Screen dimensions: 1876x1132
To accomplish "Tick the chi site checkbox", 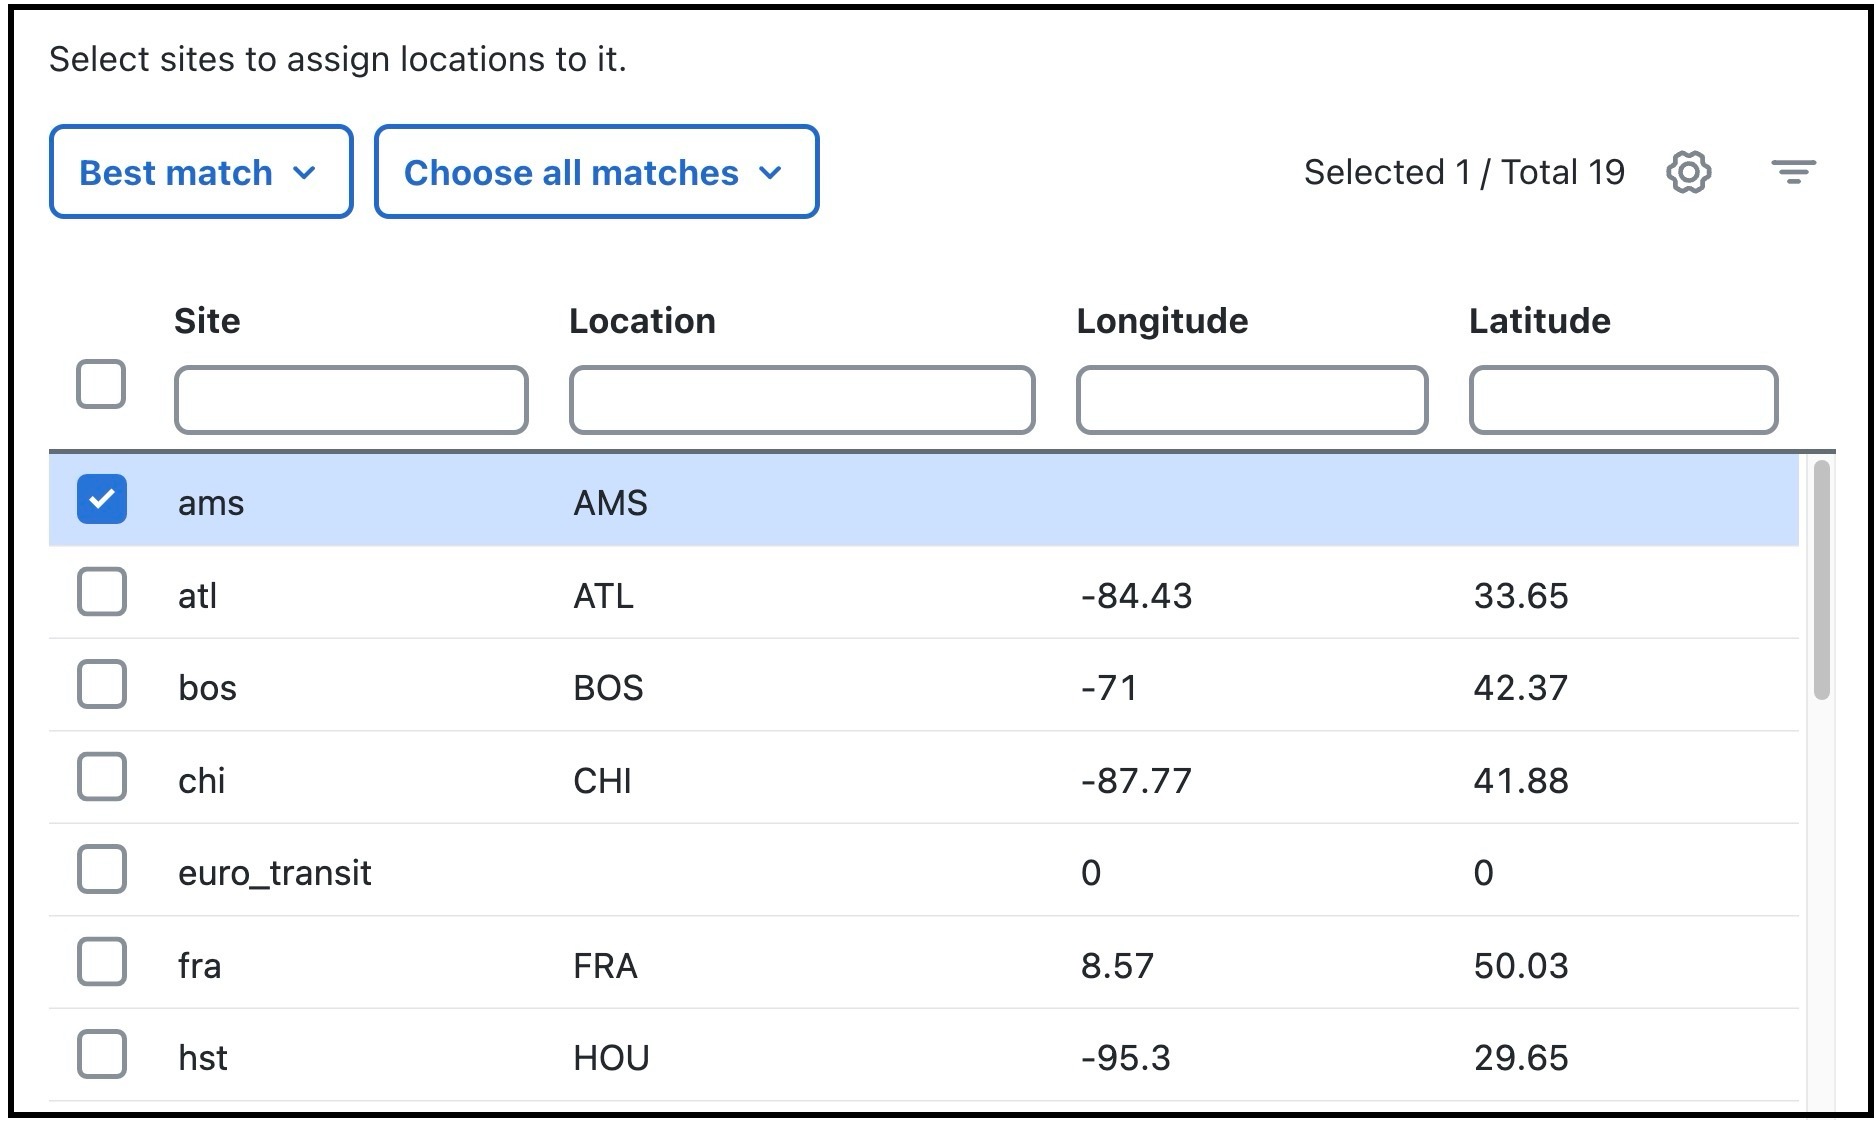I will 102,777.
